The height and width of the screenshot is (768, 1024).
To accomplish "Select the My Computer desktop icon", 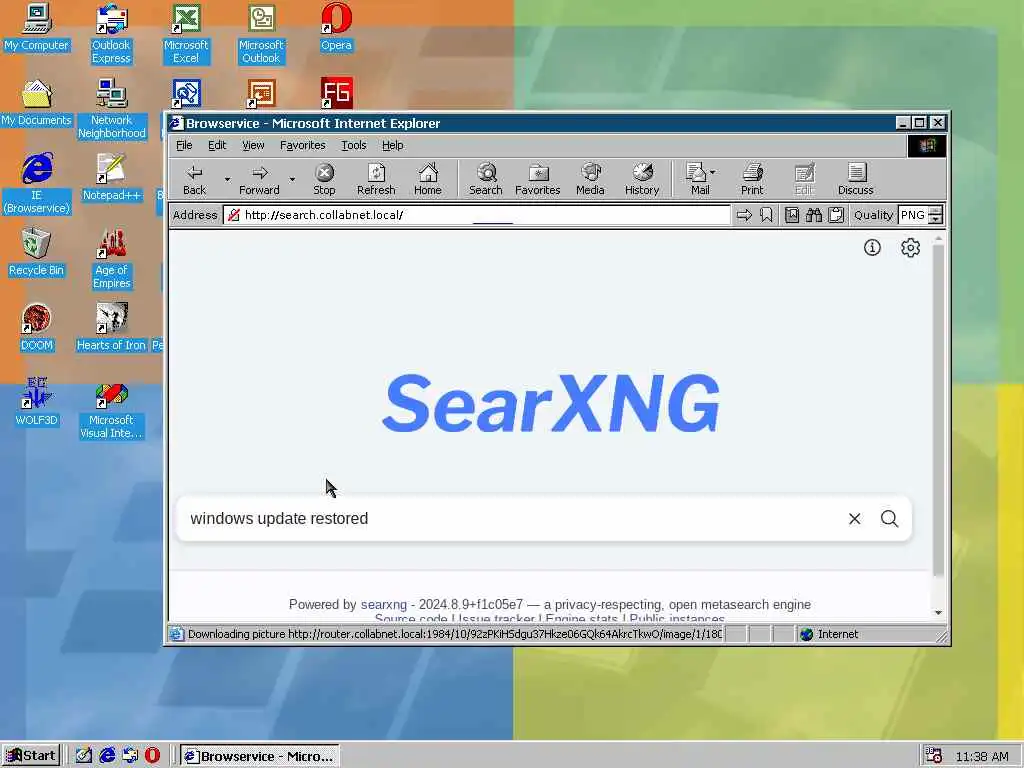I will pyautogui.click(x=37, y=27).
